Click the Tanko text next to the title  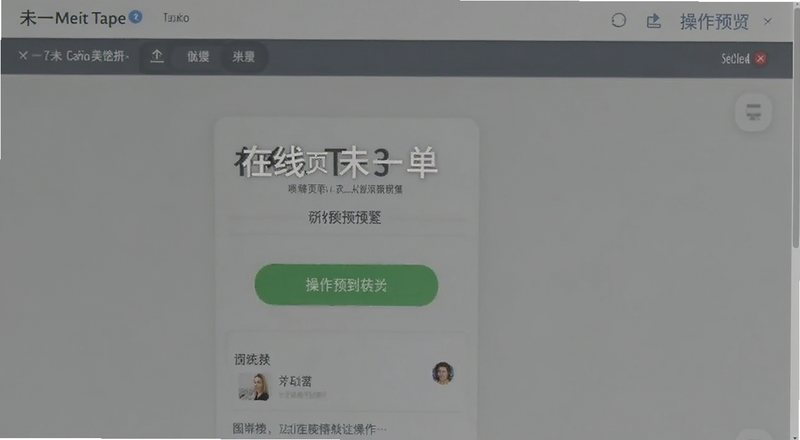176,18
